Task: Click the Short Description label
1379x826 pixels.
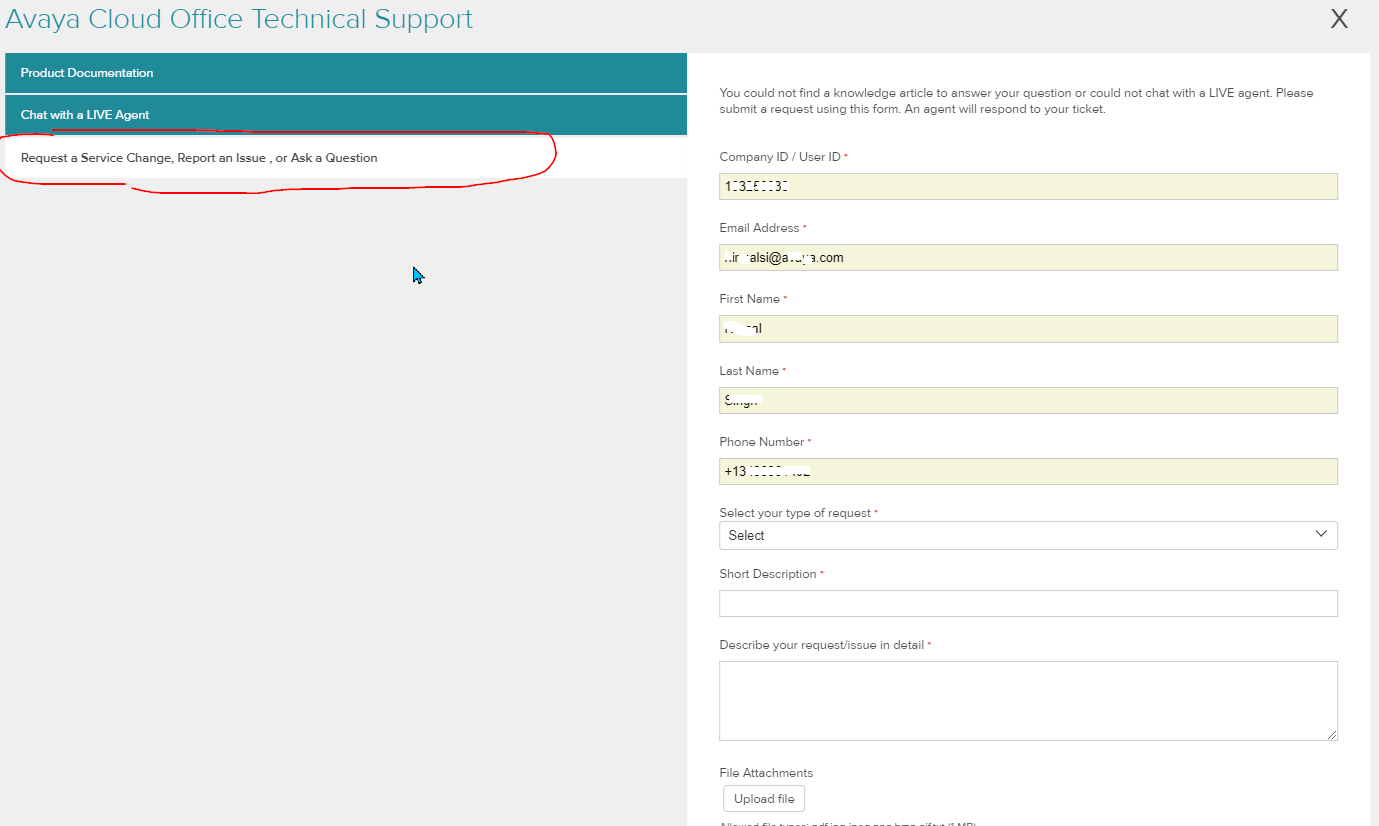Action: [x=768, y=574]
